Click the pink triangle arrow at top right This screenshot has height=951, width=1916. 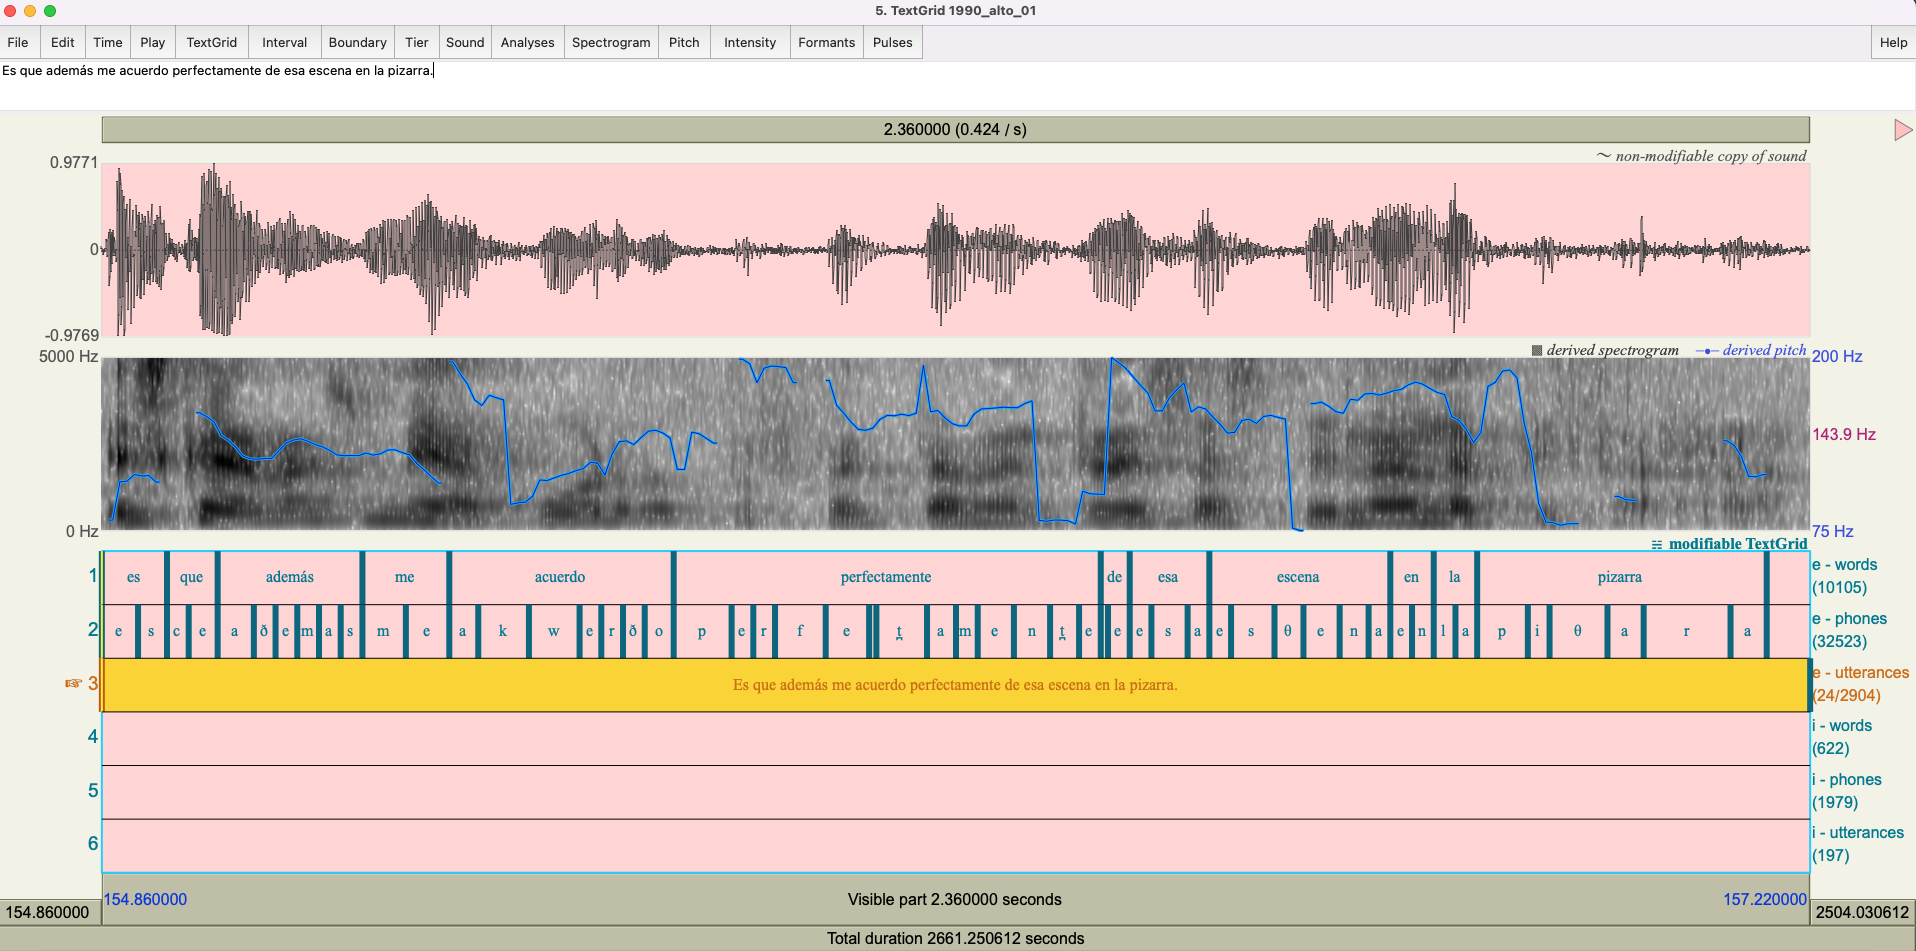(1902, 130)
